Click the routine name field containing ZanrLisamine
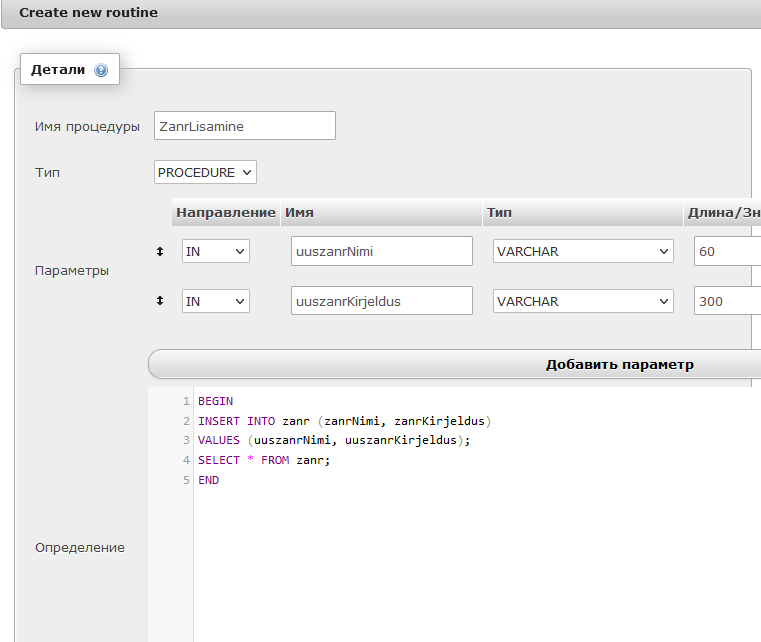 (245, 126)
